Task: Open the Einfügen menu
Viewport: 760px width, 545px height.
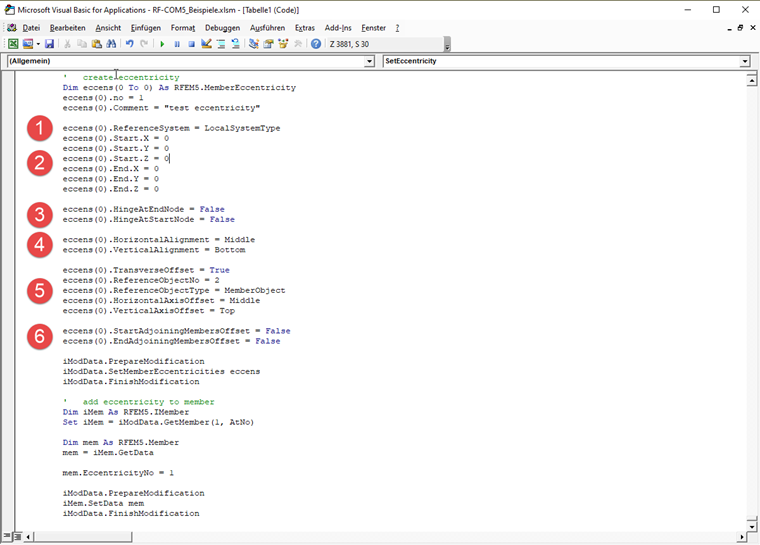Action: 145,28
